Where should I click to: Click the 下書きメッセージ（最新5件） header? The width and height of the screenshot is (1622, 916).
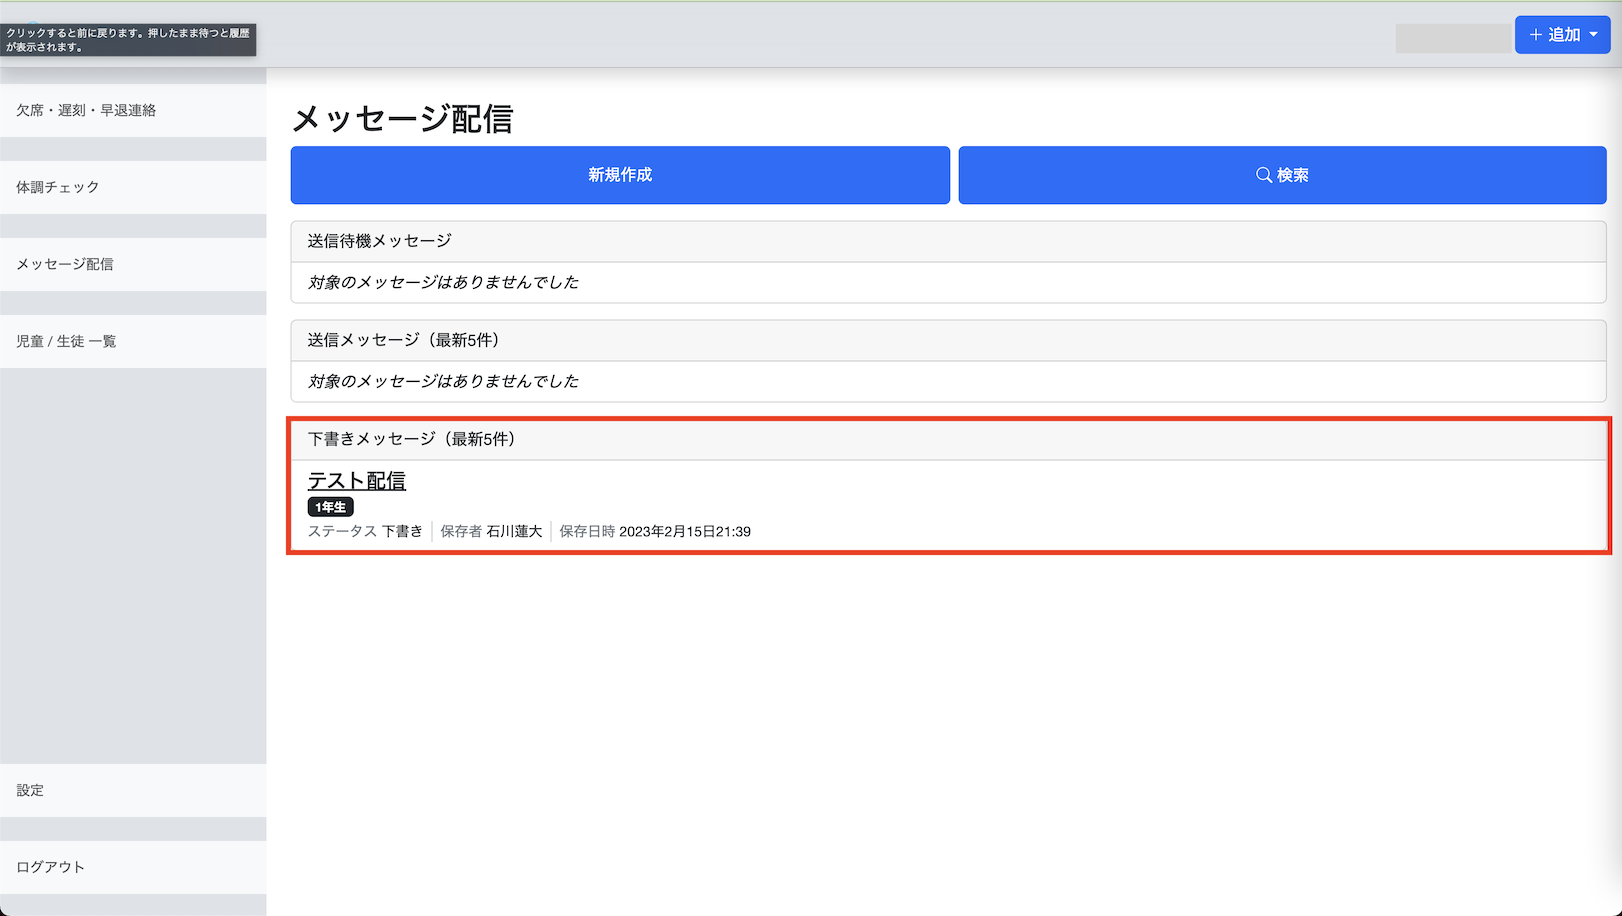click(948, 439)
